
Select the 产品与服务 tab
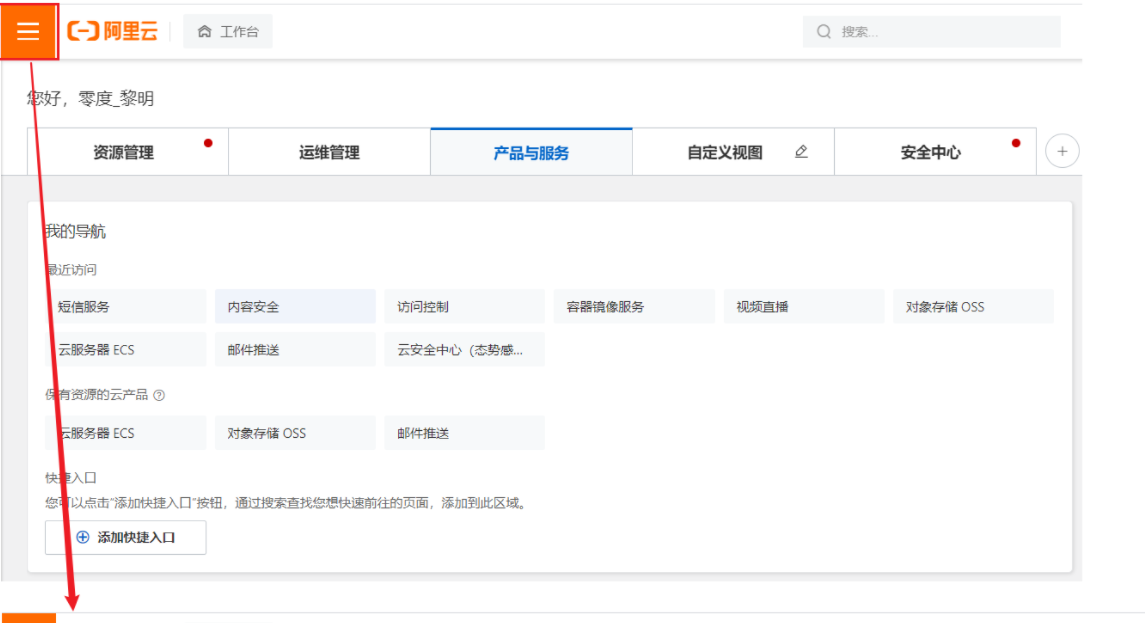click(x=531, y=152)
